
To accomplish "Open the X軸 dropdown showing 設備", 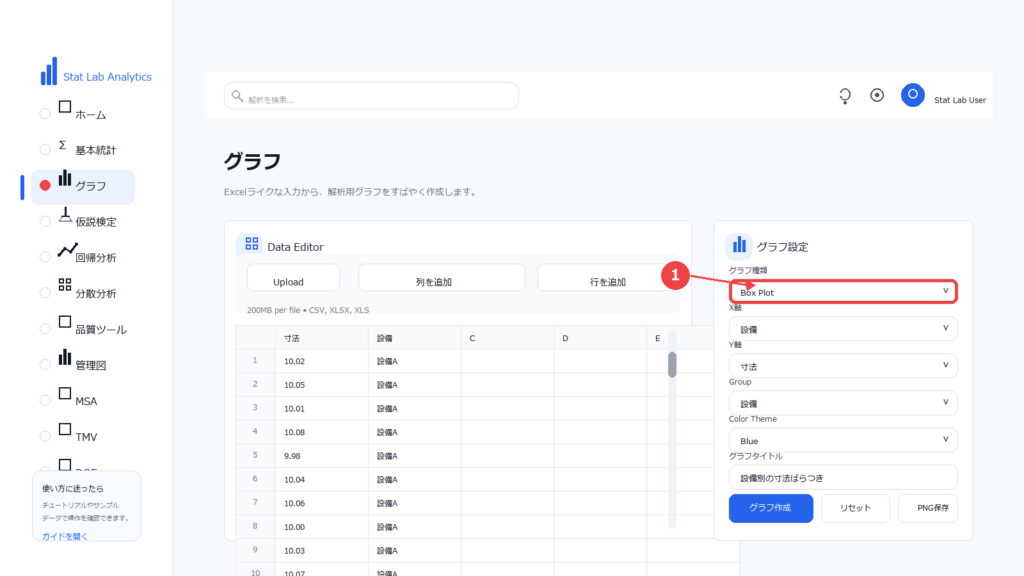I will pyautogui.click(x=843, y=328).
